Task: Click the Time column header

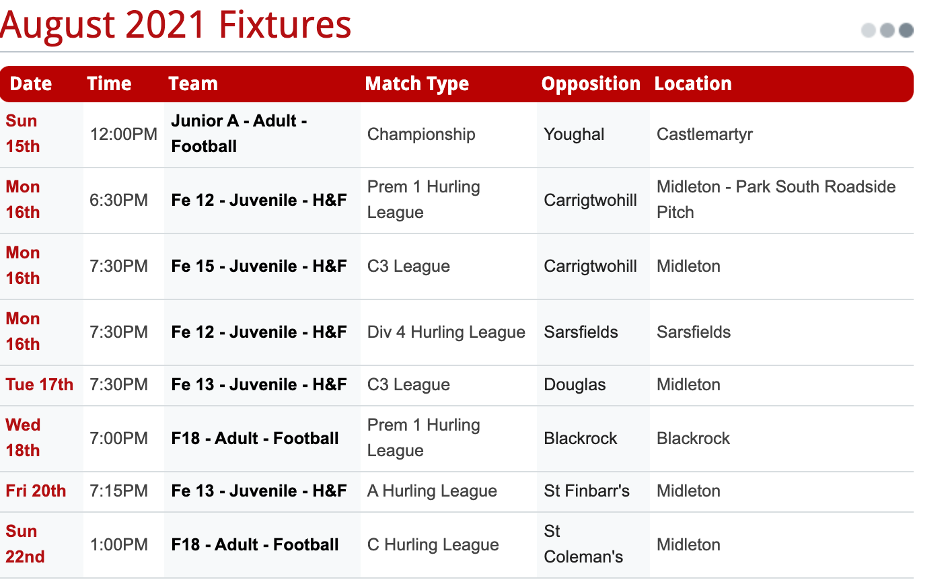Action: tap(109, 84)
